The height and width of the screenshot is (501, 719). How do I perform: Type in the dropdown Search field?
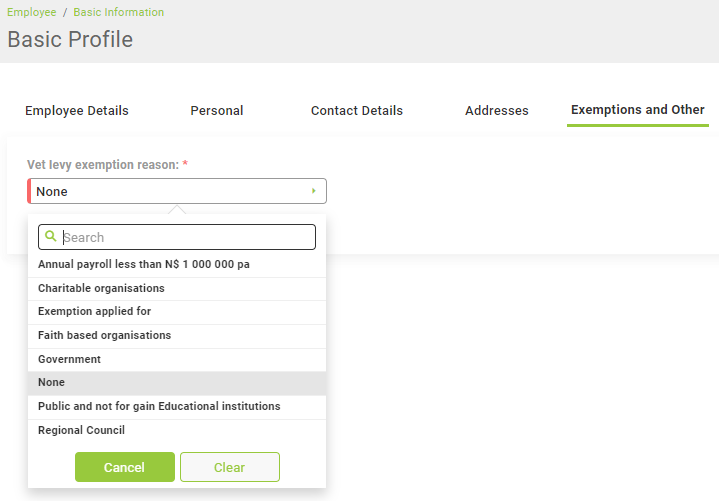pos(187,237)
